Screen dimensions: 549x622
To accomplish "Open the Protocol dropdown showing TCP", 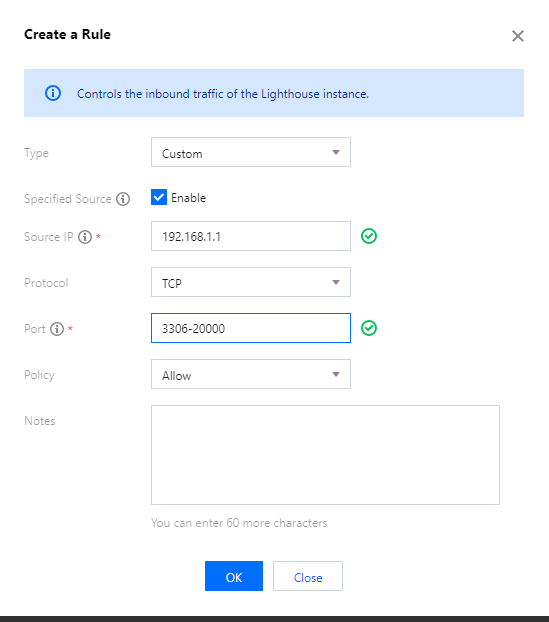I will [x=251, y=282].
